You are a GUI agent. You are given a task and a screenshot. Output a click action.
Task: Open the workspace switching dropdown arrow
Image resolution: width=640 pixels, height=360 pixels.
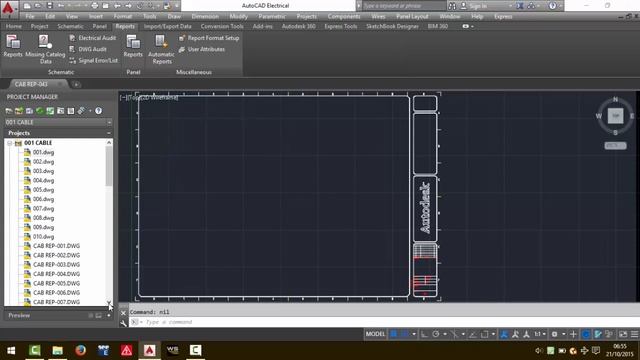(564, 334)
